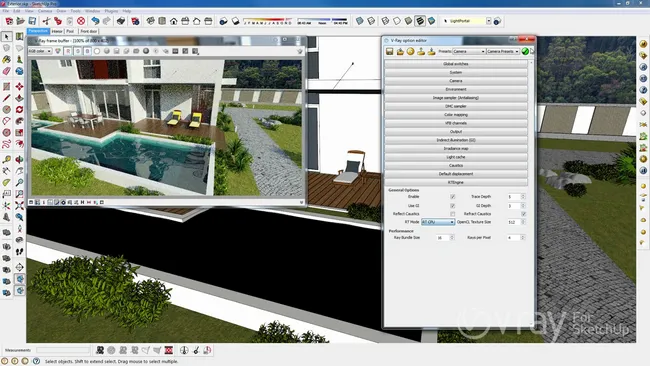Open a file with folder icon
This screenshot has height=366, width=650.
[x=20, y=21]
